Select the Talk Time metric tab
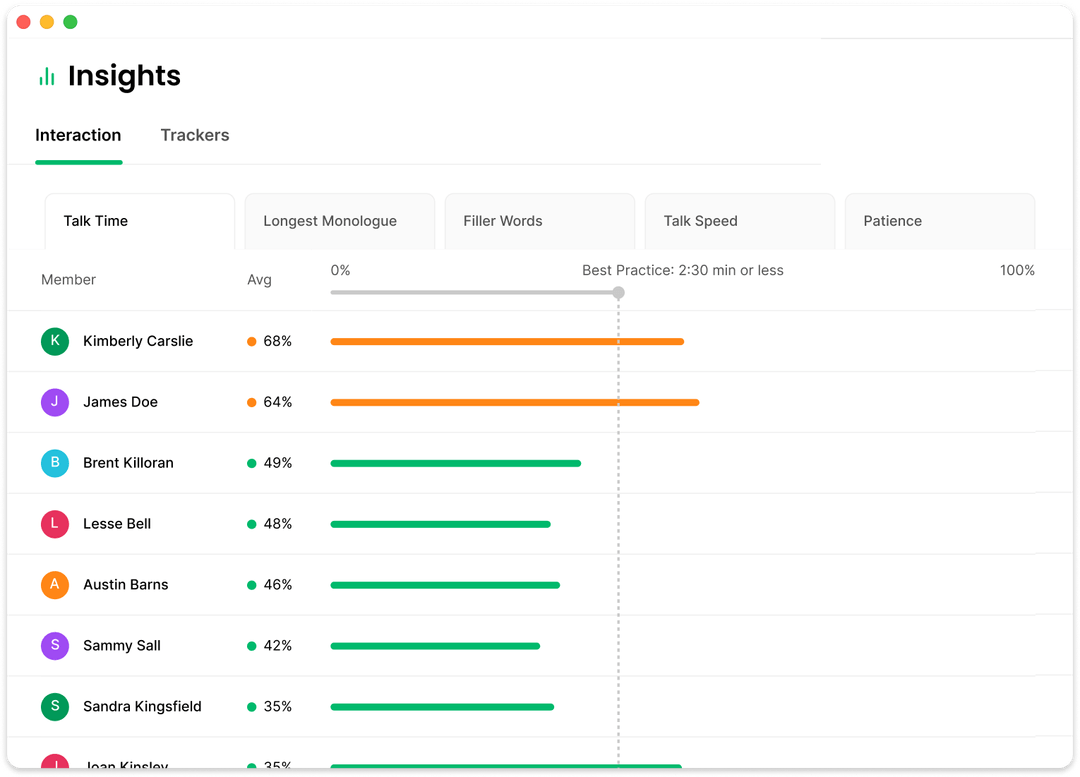This screenshot has width=1080, height=777. [x=140, y=221]
